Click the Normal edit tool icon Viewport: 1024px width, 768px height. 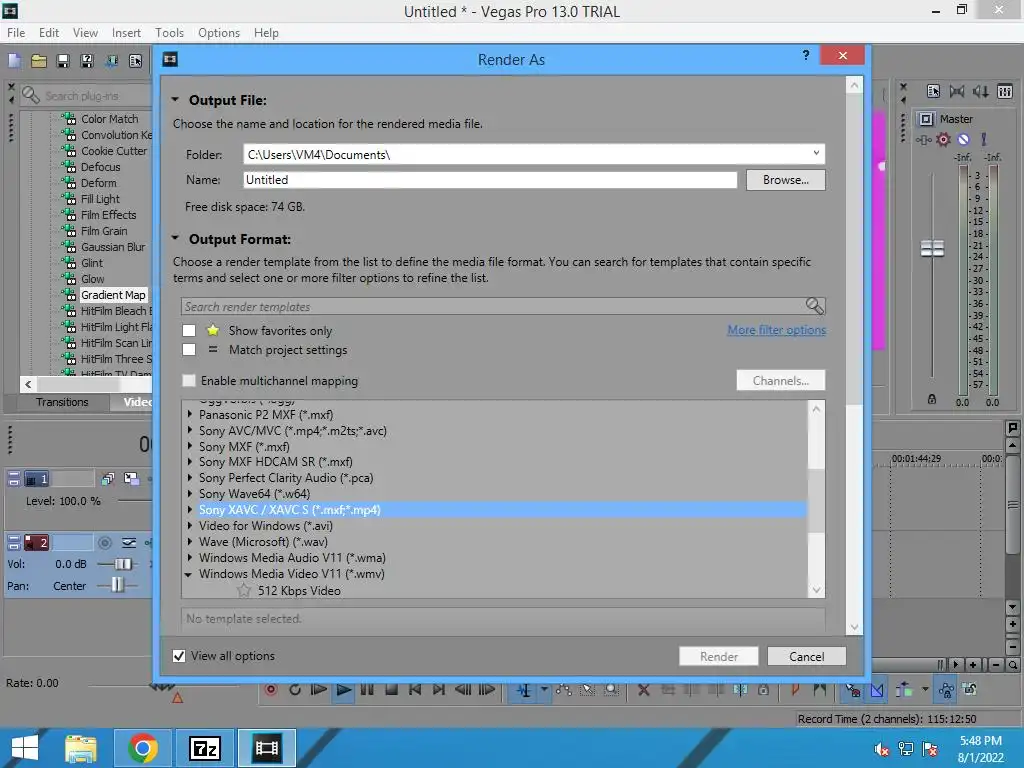[x=524, y=690]
